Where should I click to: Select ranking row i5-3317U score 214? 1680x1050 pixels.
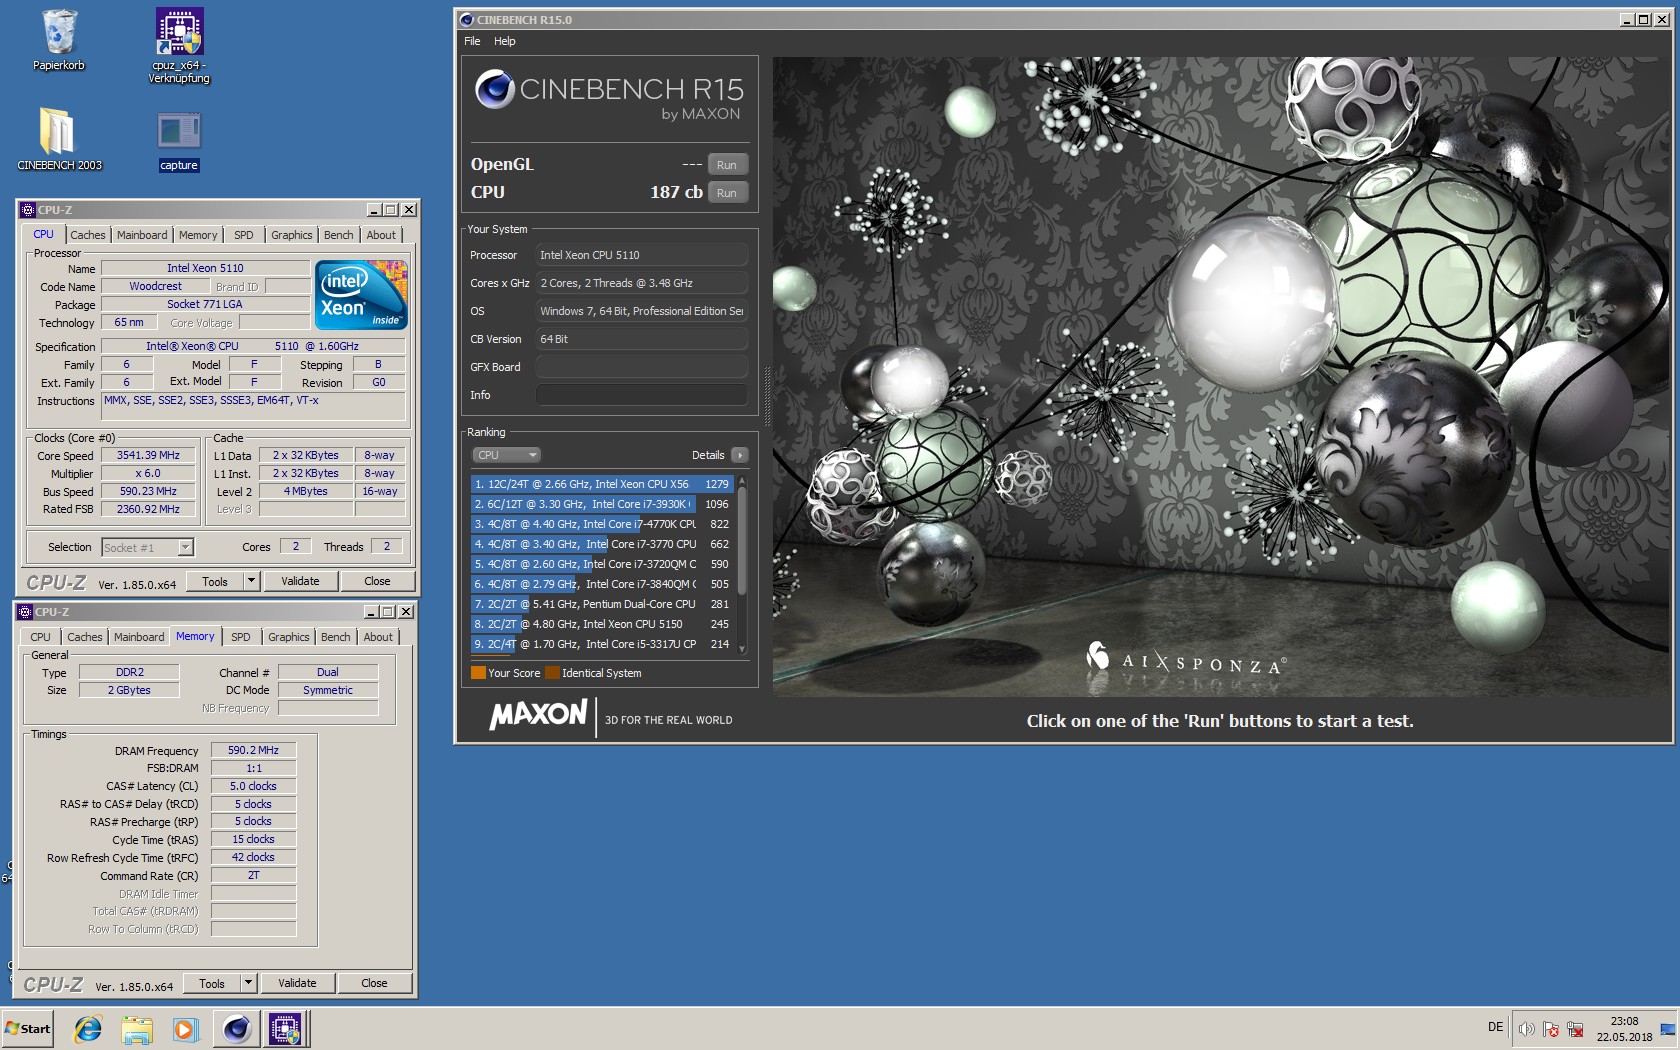coord(602,644)
